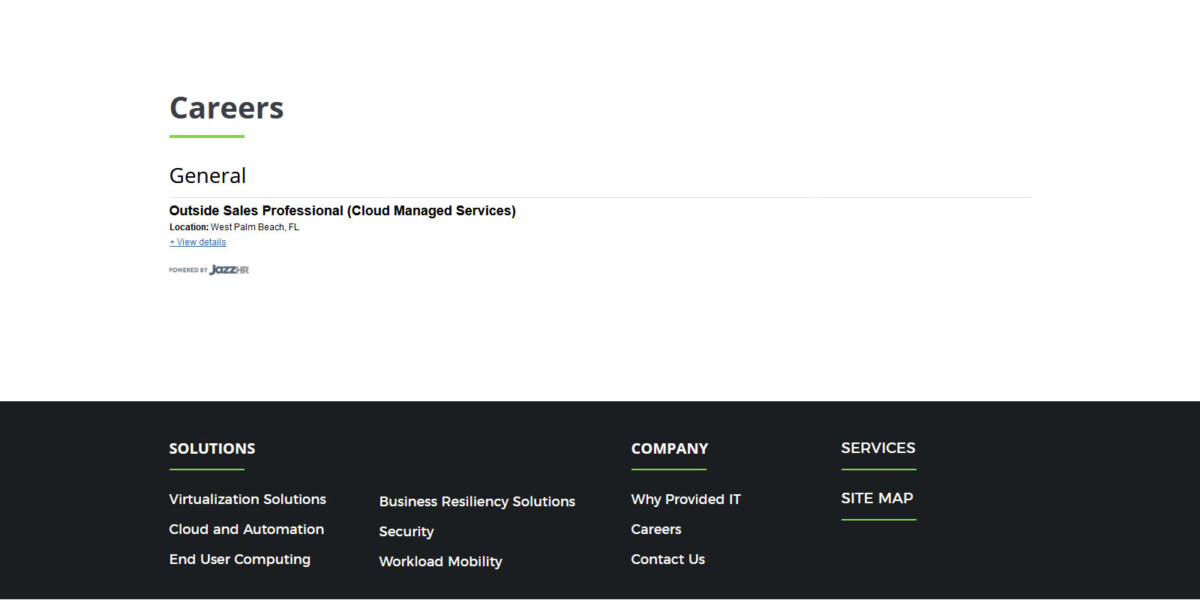
Task: Navigate to the Security footer link
Action: pyautogui.click(x=406, y=532)
